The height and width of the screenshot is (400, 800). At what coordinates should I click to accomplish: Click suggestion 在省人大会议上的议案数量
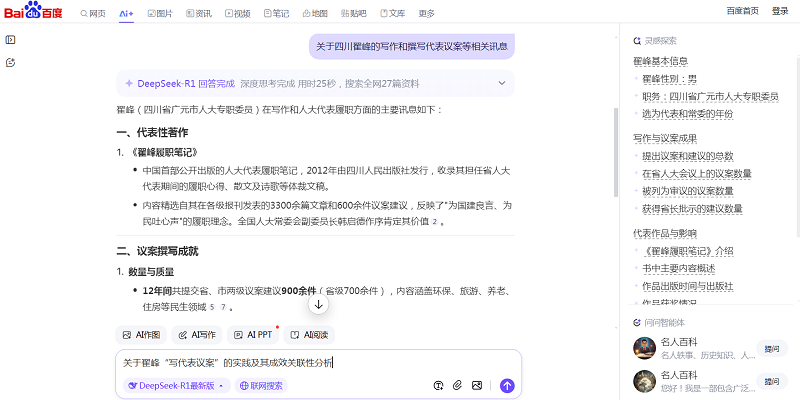[x=696, y=173]
